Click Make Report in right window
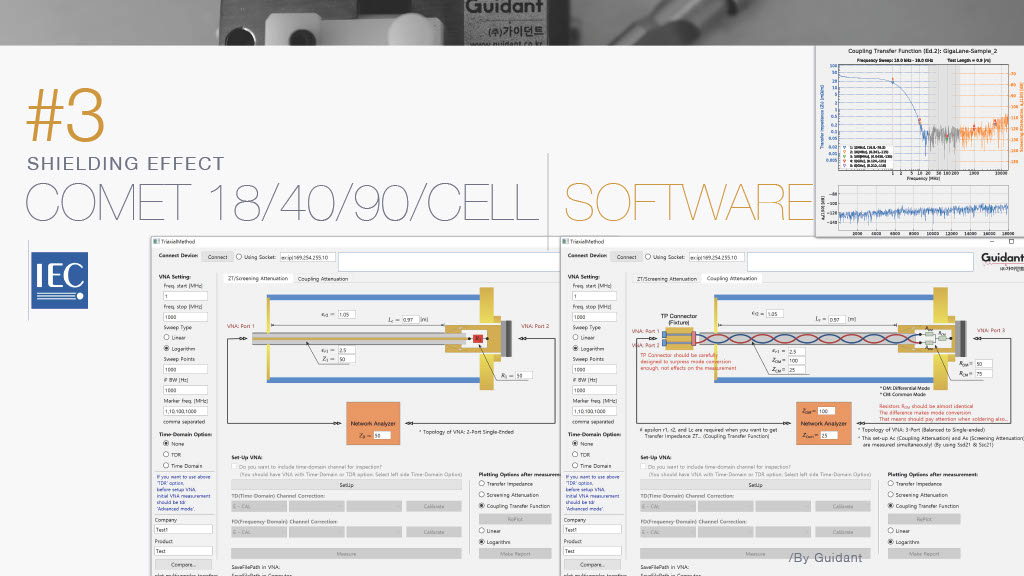 [924, 554]
